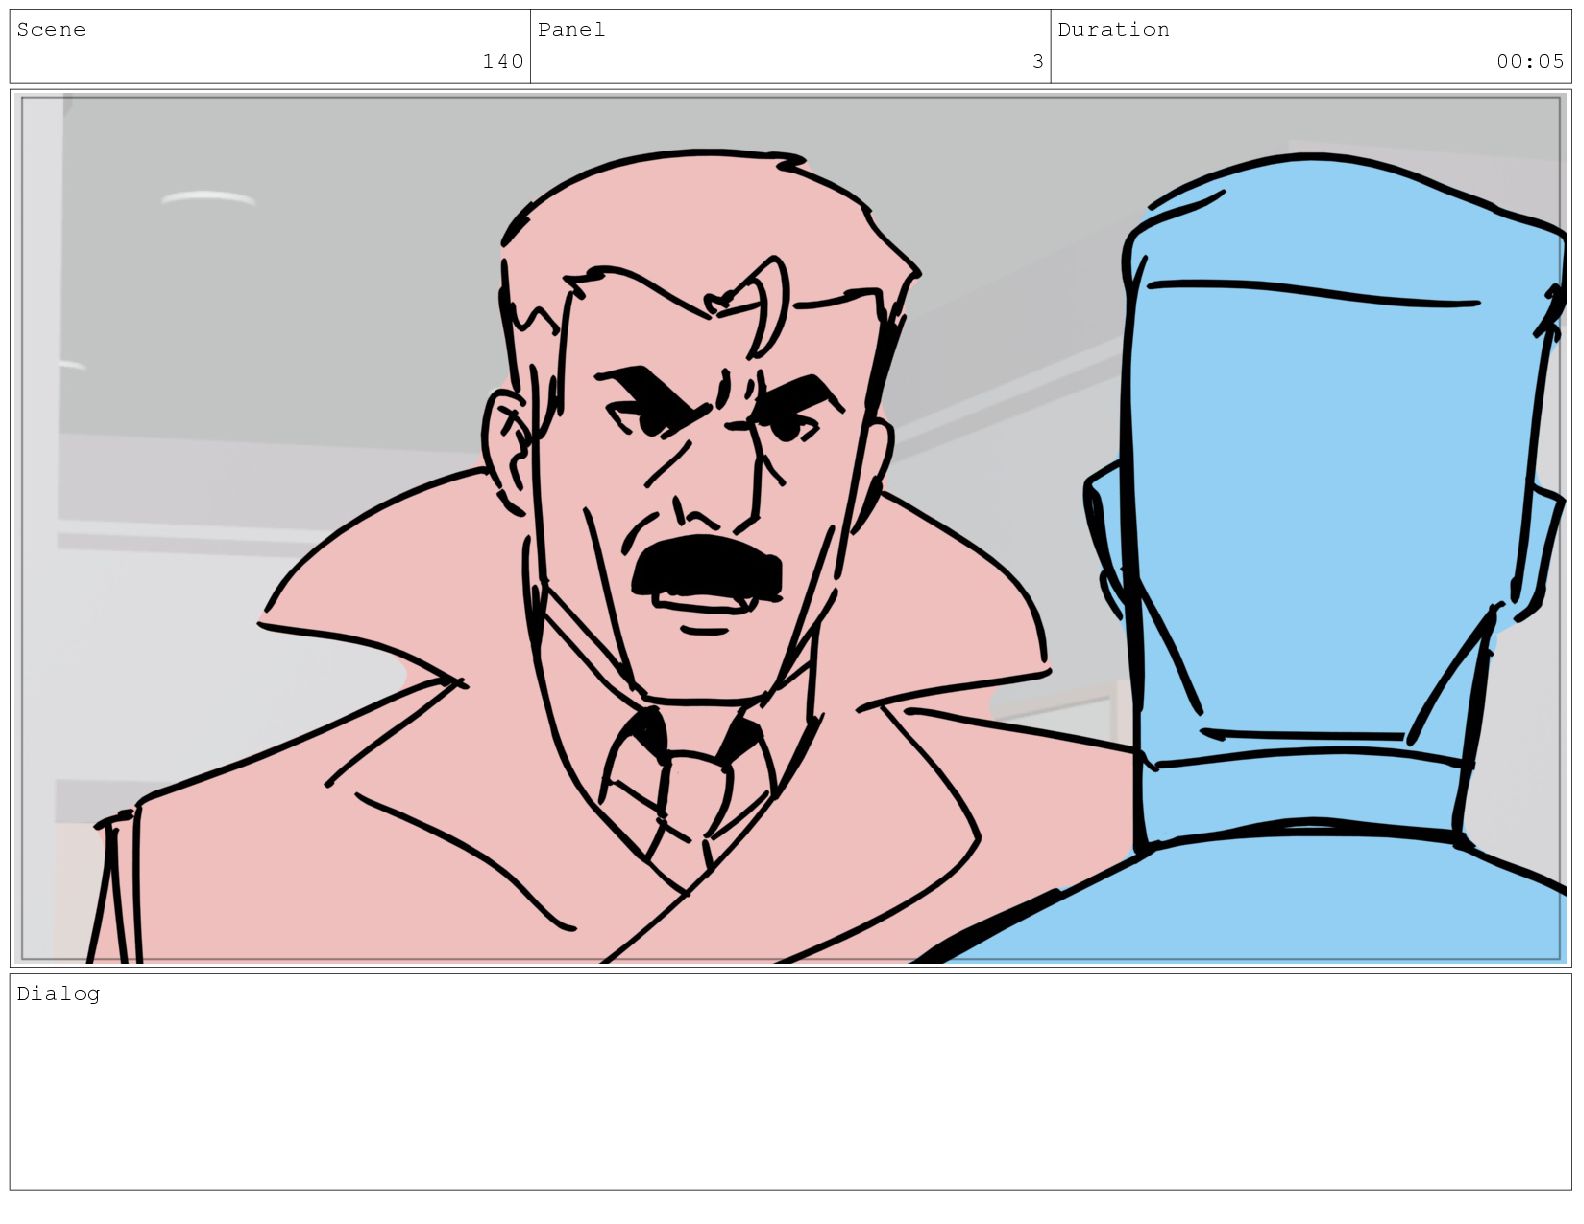Click the Scene label text

coord(51,30)
